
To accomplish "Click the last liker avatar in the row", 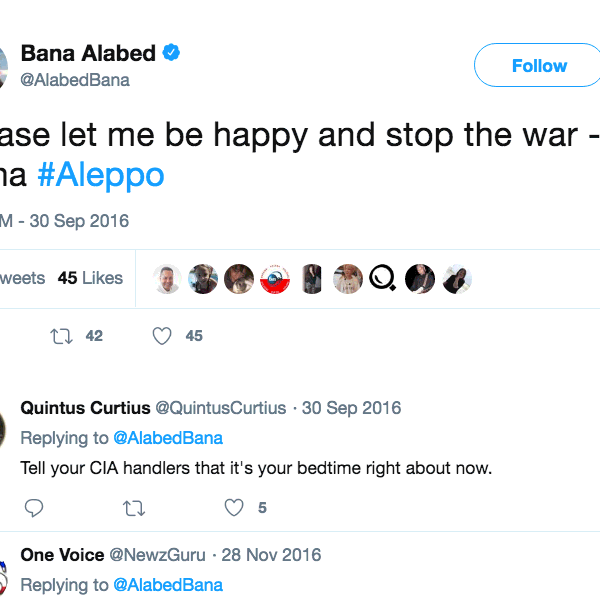I will point(456,279).
